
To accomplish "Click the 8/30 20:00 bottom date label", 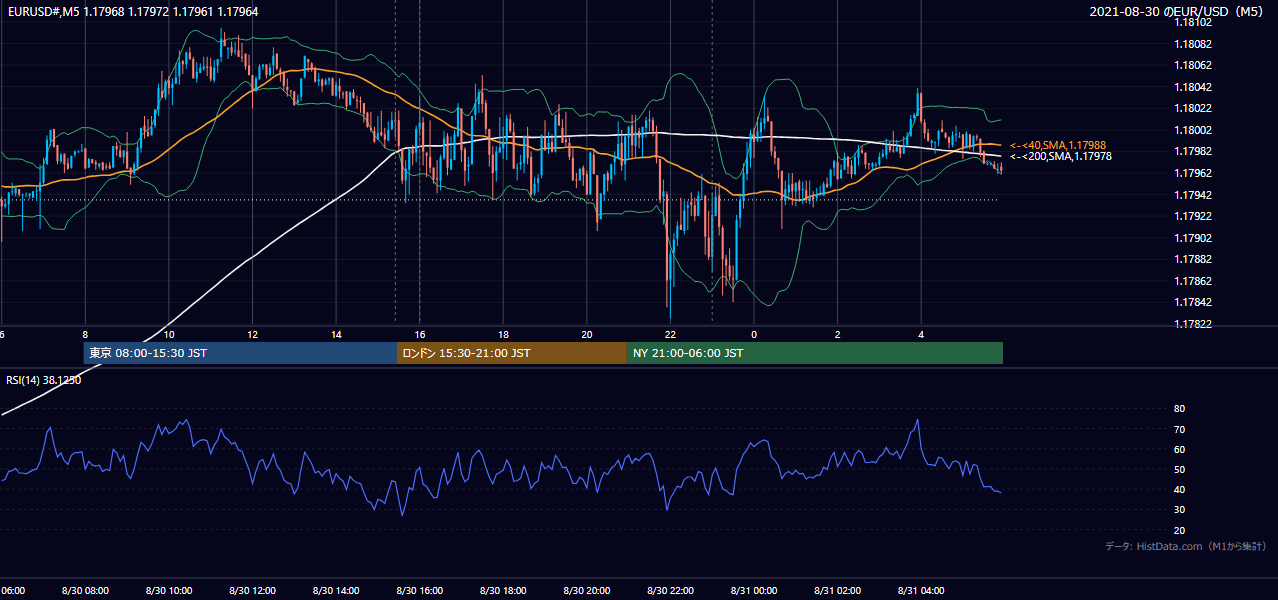I will pos(587,591).
